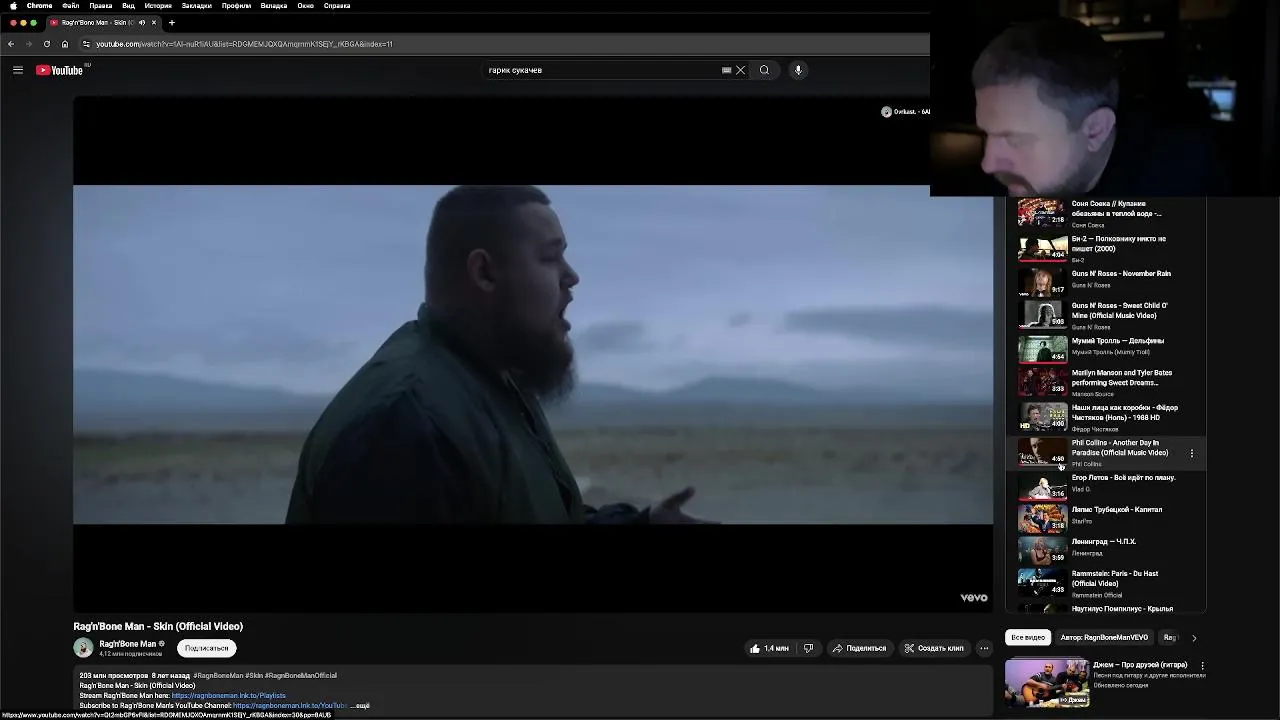Screen dimensions: 1280x720
Task: Expand description with ...ещё
Action: 360,705
